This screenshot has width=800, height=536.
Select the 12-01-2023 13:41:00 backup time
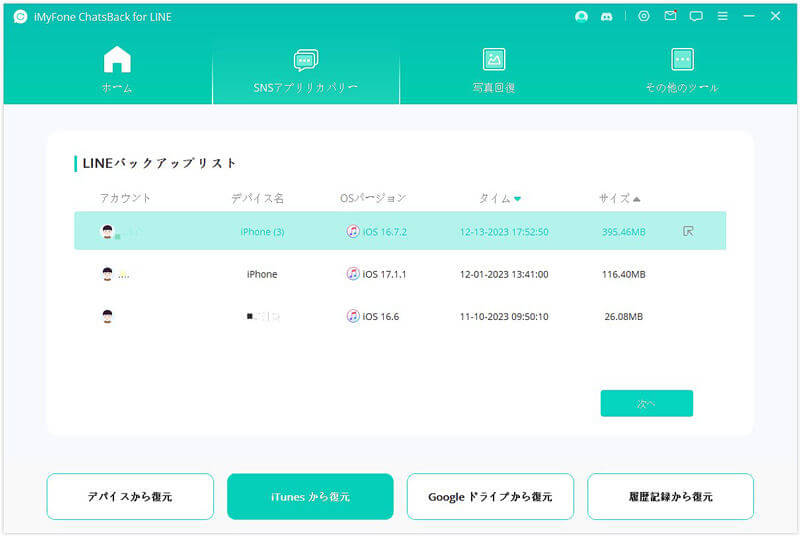(x=504, y=274)
